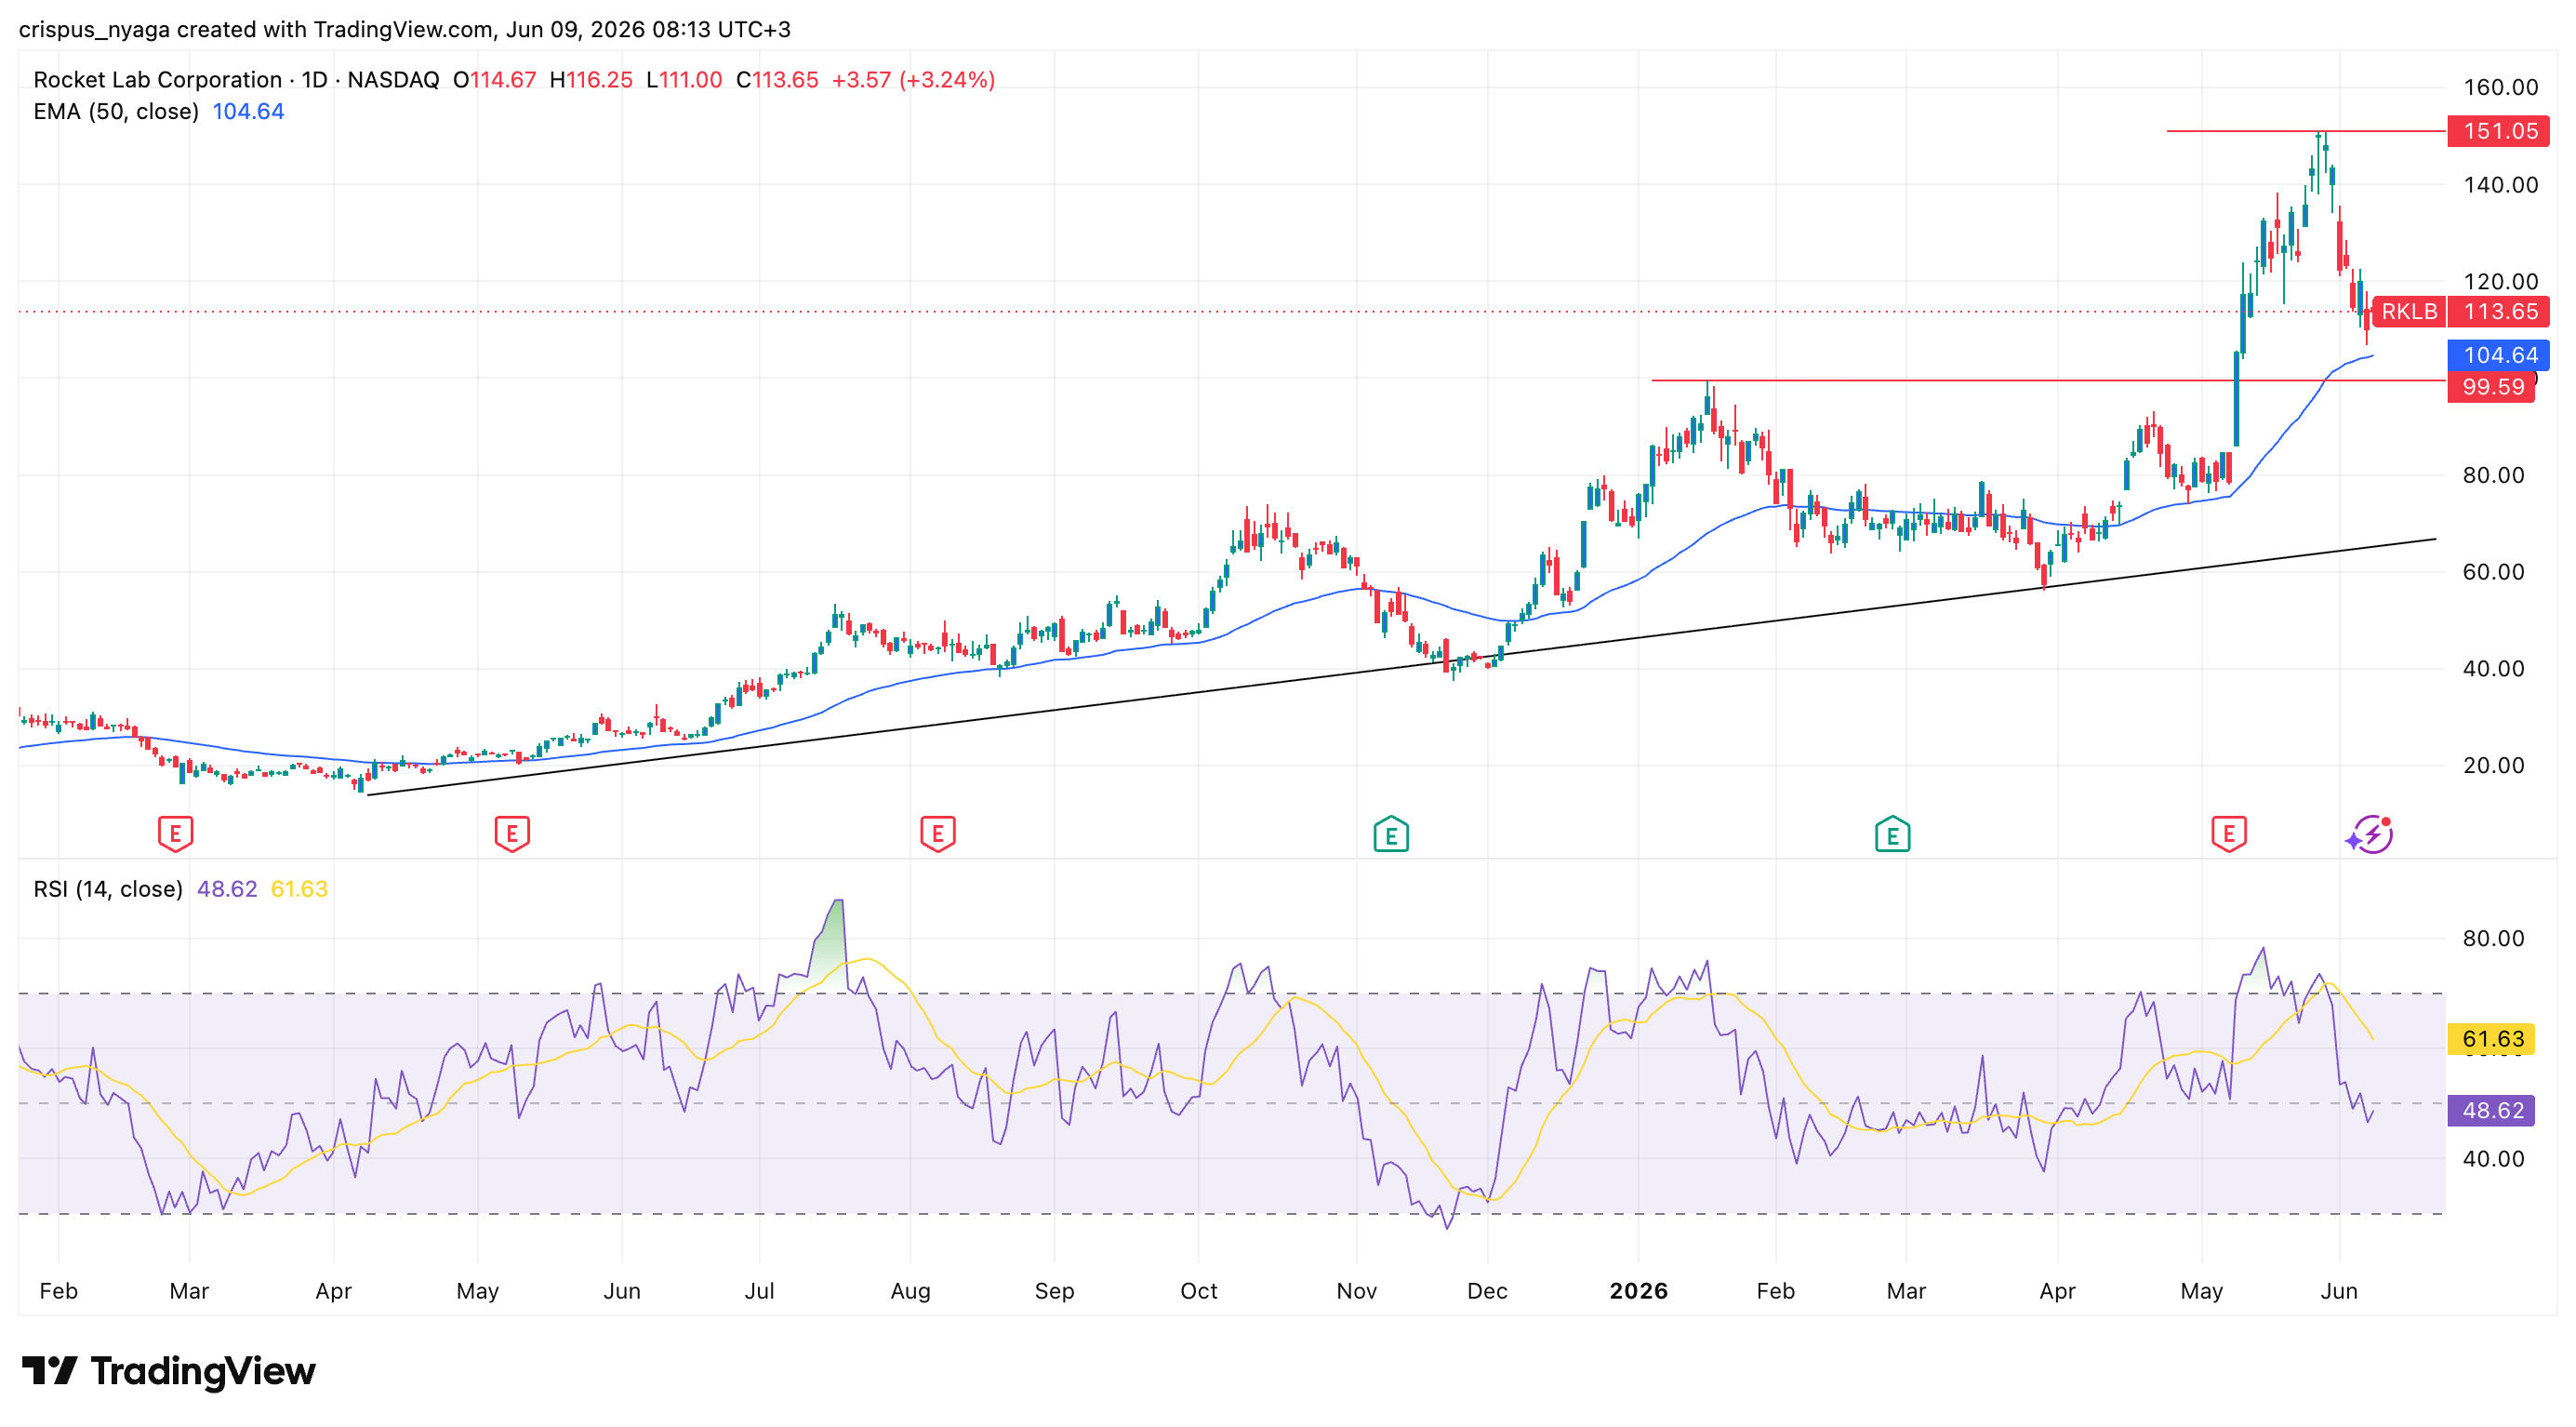The image size is (2576, 1427).
Task: Click the O114.67 open value in header
Action: (494, 80)
